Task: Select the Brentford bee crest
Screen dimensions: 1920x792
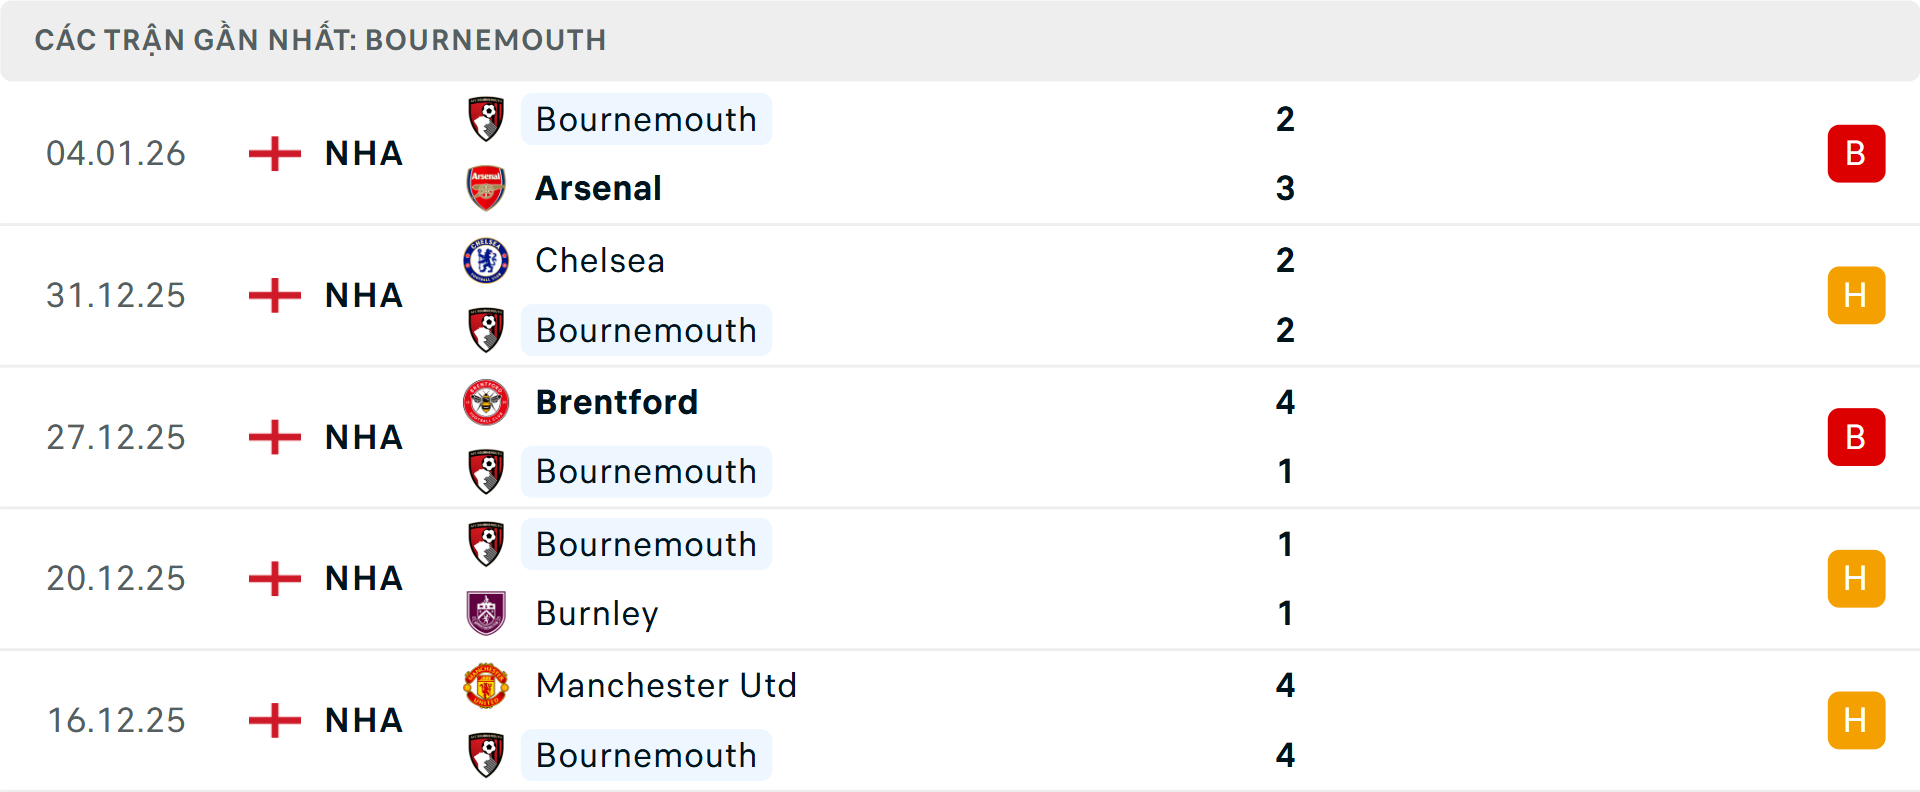Action: point(486,402)
